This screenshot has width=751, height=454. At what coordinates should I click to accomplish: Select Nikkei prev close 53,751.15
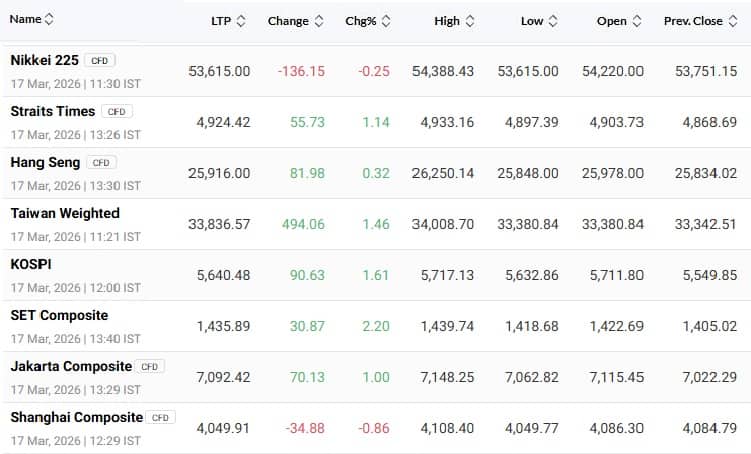click(706, 71)
